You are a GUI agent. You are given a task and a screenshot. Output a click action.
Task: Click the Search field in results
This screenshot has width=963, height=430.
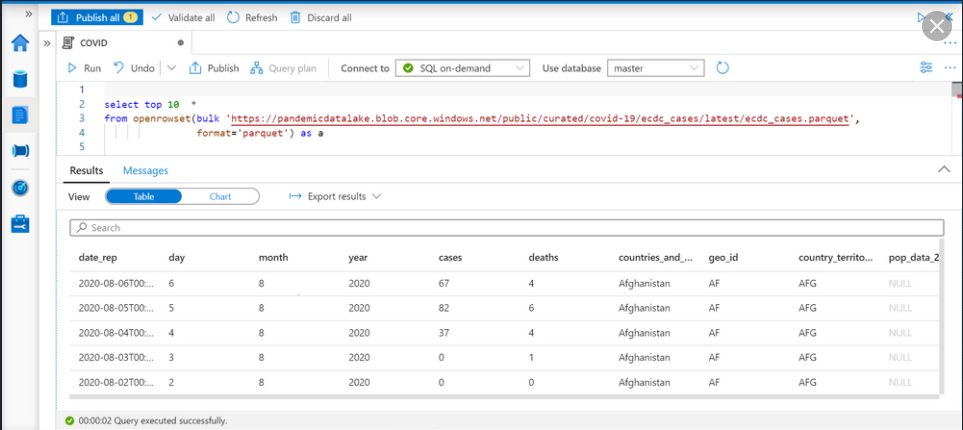[506, 228]
